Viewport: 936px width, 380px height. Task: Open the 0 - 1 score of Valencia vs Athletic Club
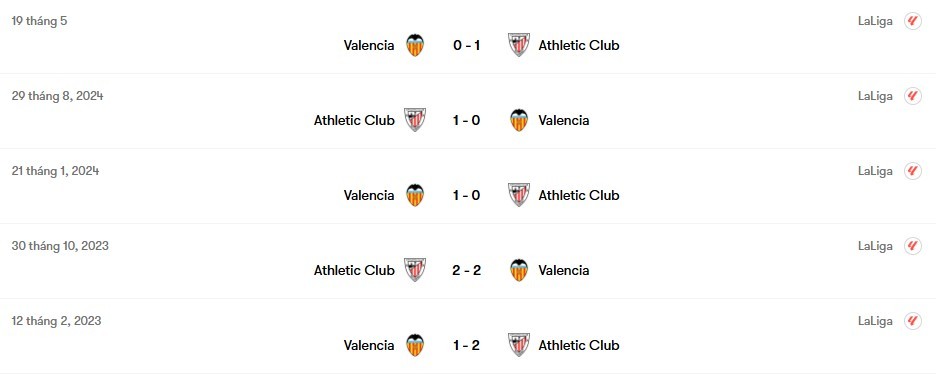coord(466,45)
